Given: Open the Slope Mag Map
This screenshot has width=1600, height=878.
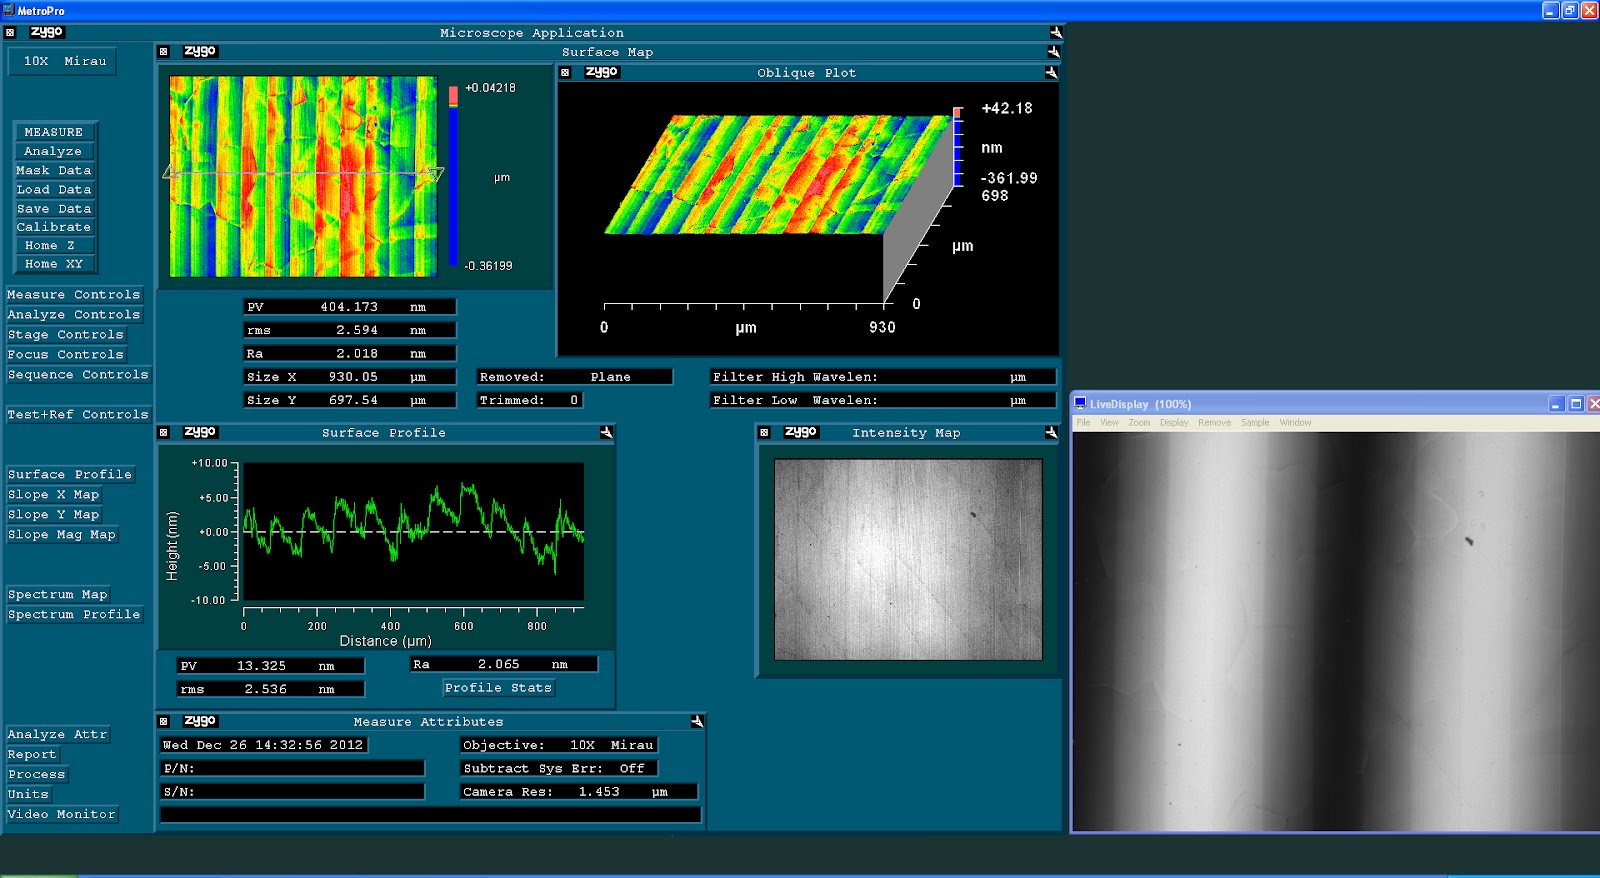Looking at the screenshot, I should (x=62, y=535).
